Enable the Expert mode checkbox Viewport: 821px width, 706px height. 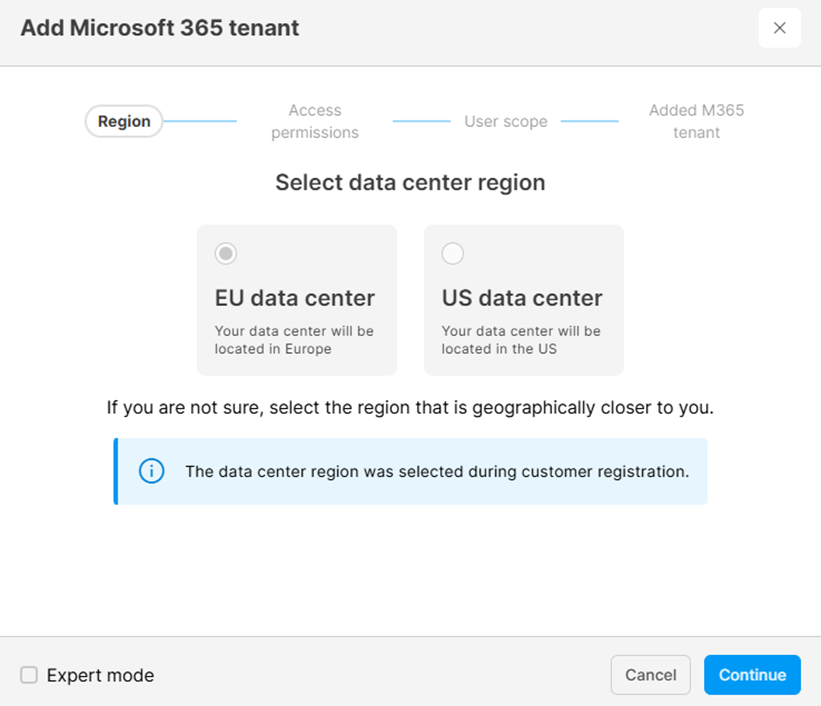[29, 675]
